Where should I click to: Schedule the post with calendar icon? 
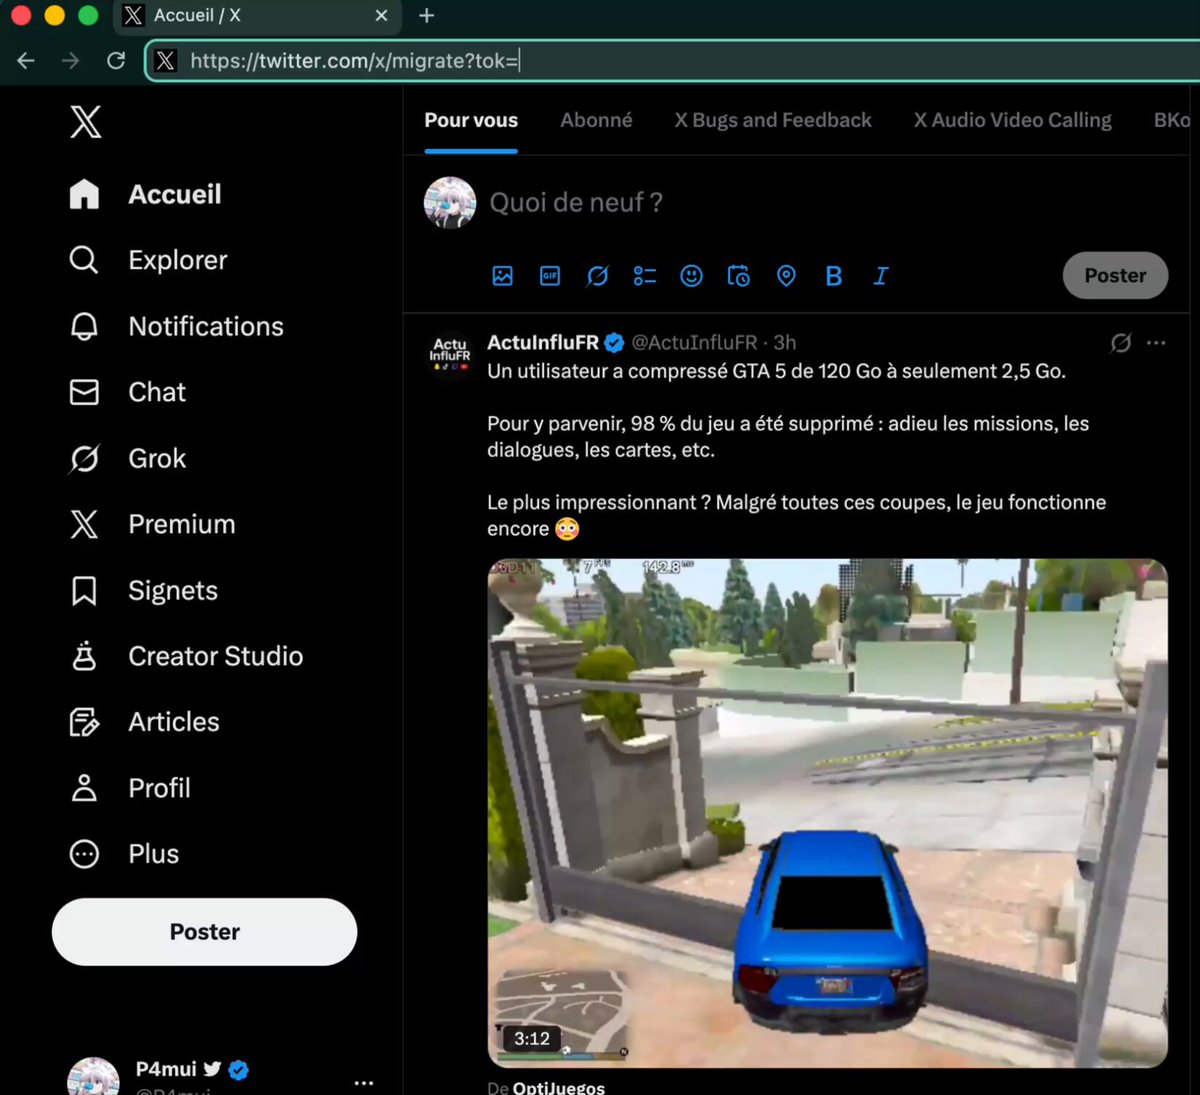(x=739, y=276)
